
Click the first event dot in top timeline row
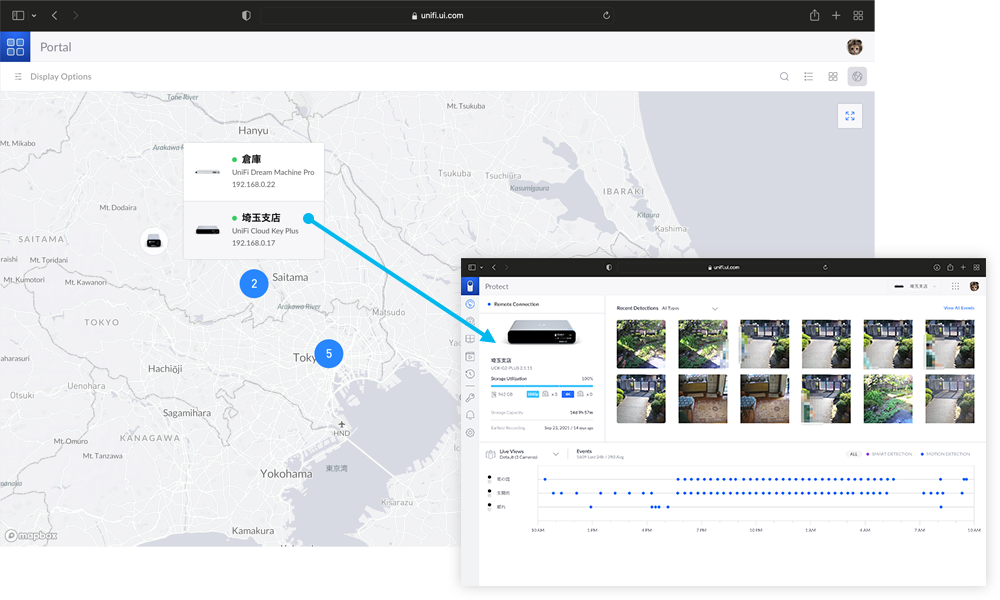[545, 479]
